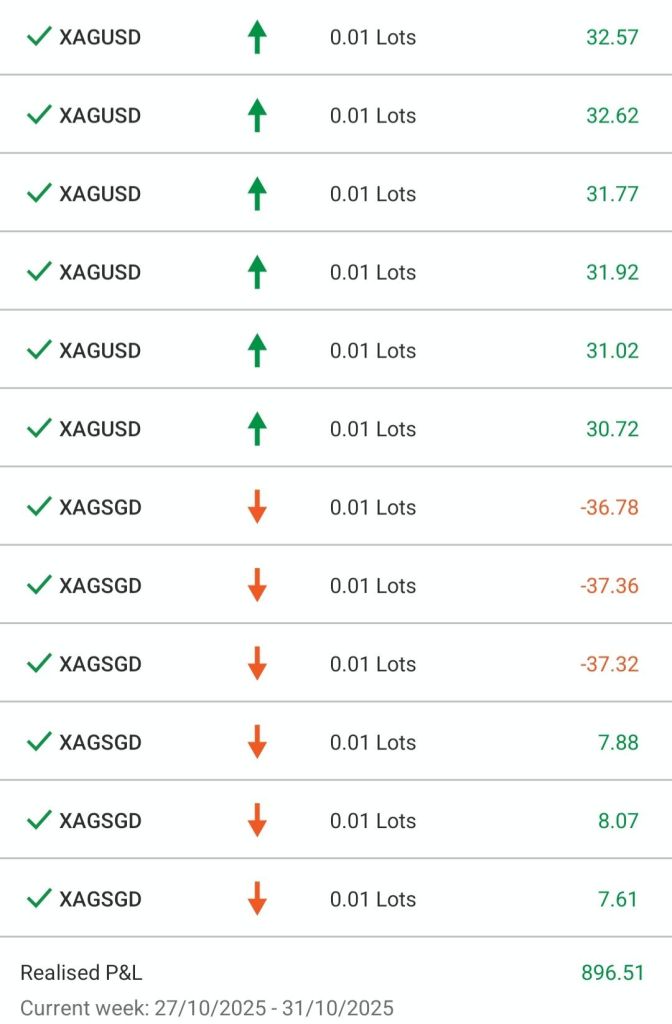Image resolution: width=672 pixels, height=1024 pixels.
Task: Click orange down arrow on -36.78 trade row
Action: (x=257, y=507)
